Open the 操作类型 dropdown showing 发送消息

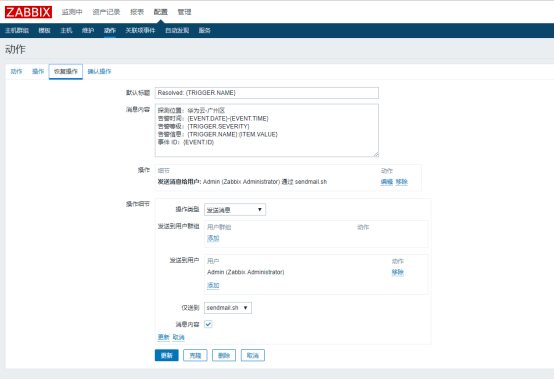pyautogui.click(x=235, y=210)
